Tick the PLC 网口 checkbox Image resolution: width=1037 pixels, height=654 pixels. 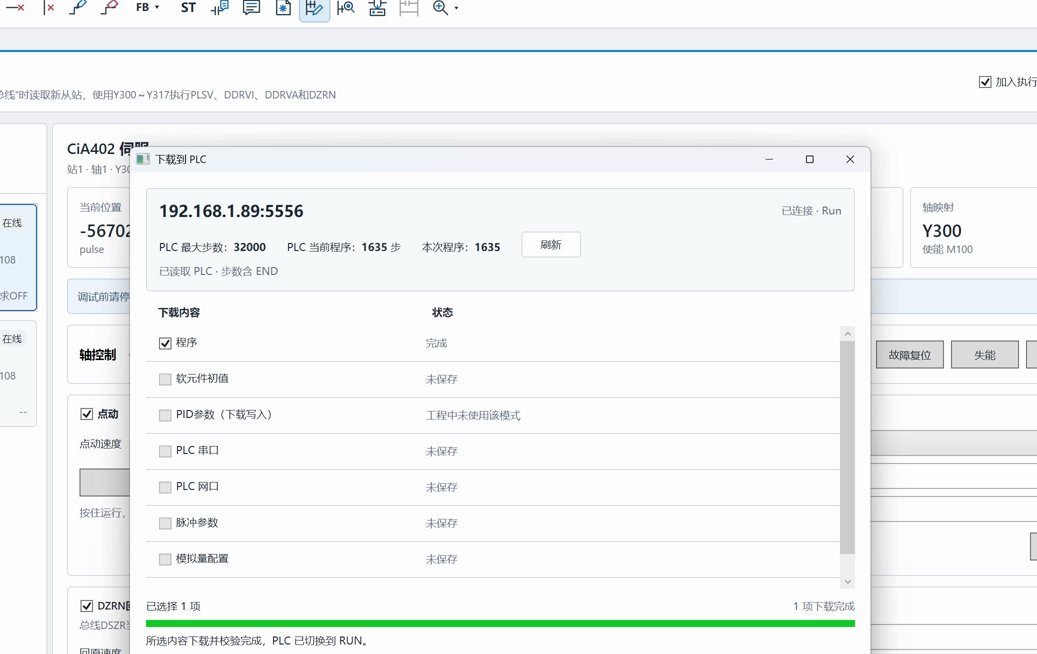click(165, 487)
